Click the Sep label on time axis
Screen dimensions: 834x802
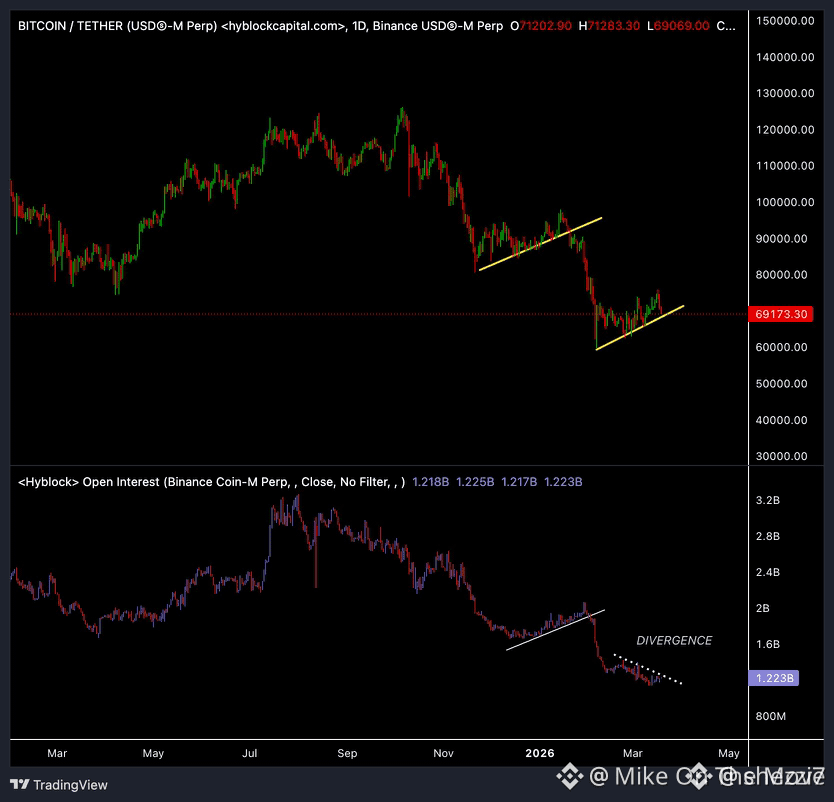[347, 753]
